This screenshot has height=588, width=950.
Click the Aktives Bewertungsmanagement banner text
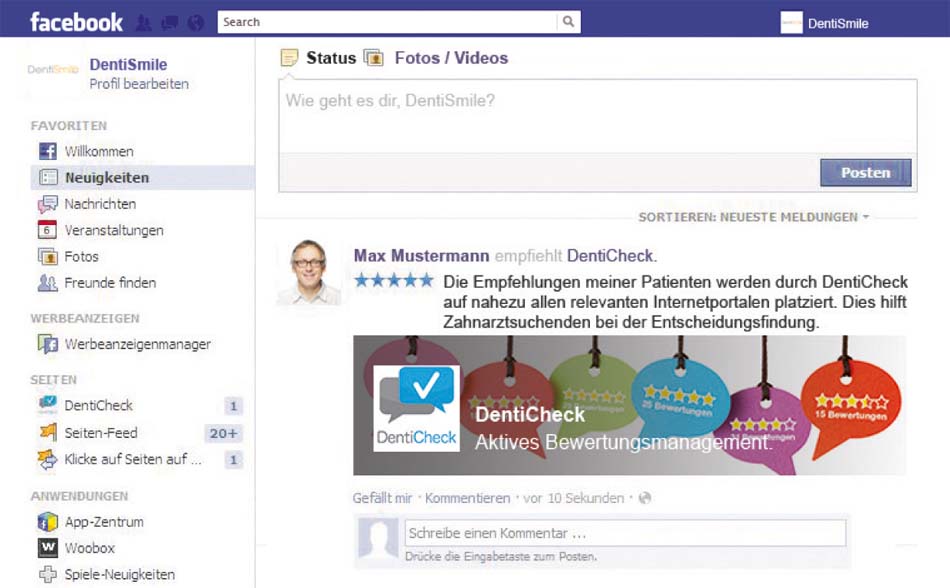pyautogui.click(x=623, y=442)
